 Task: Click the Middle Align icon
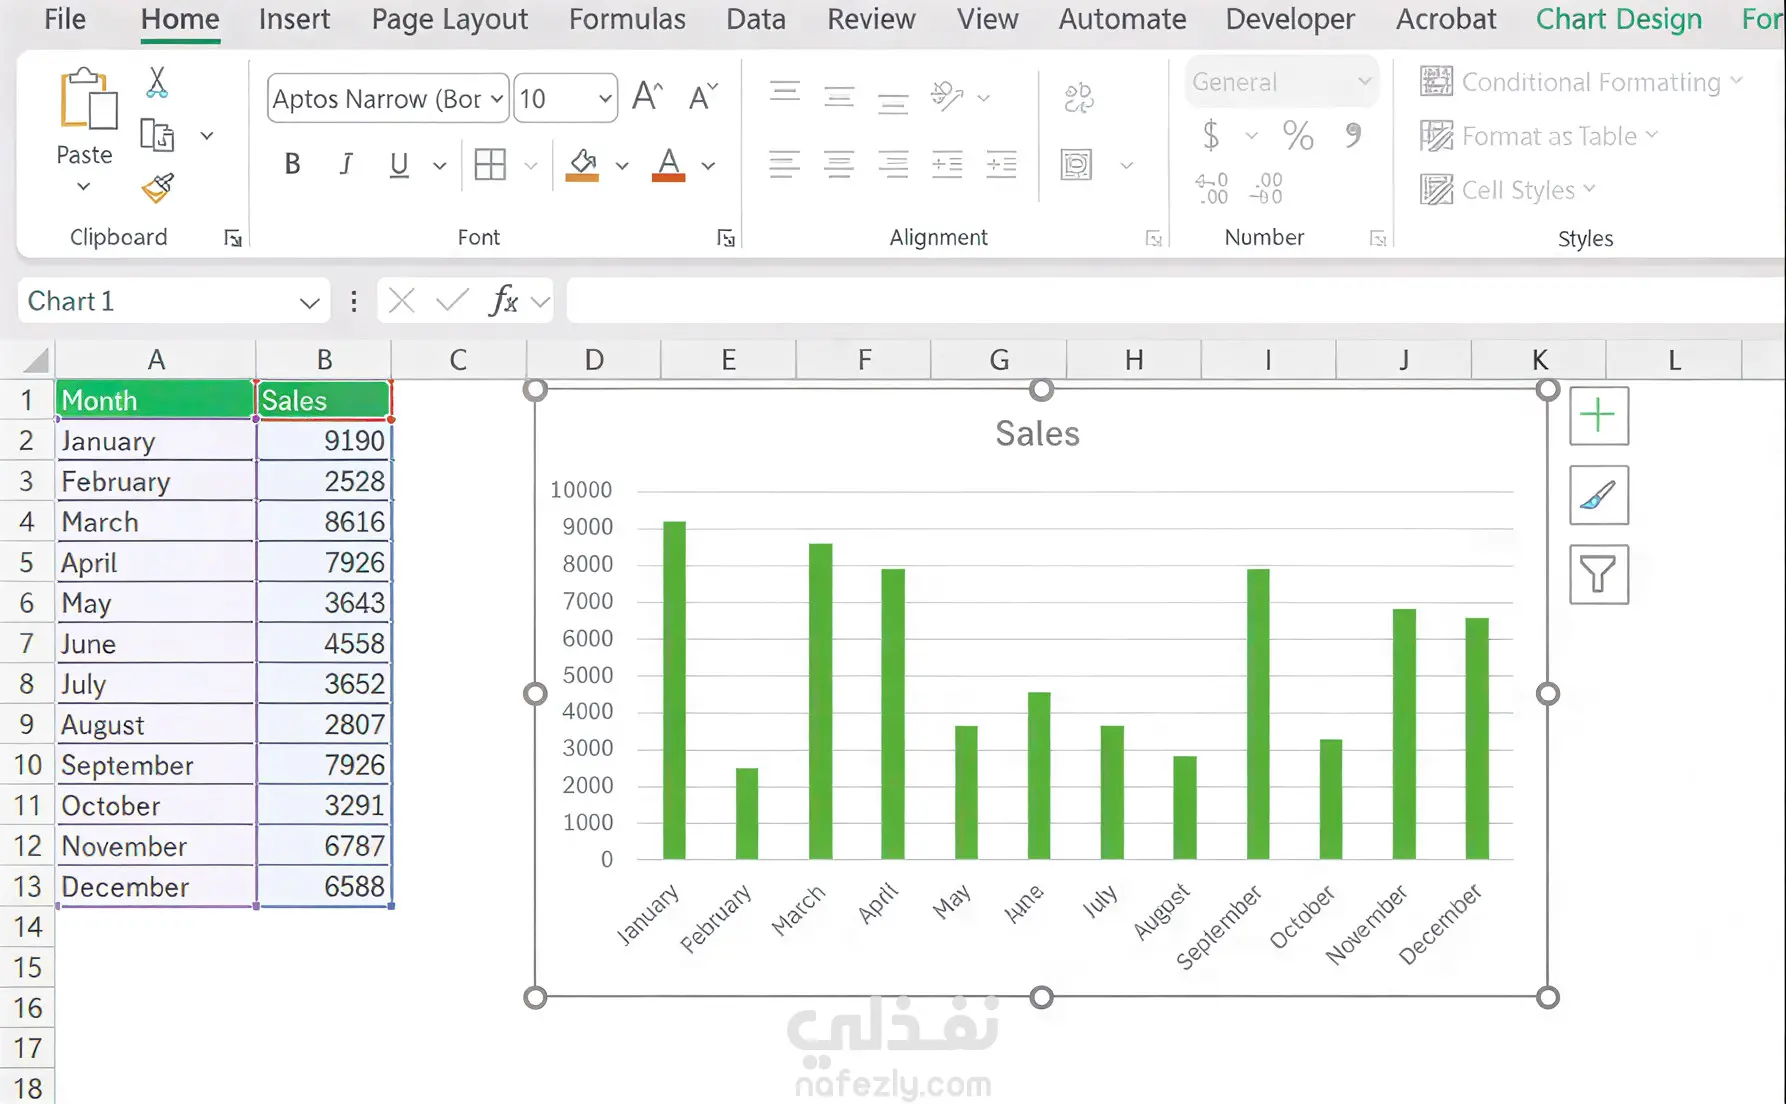tap(839, 97)
